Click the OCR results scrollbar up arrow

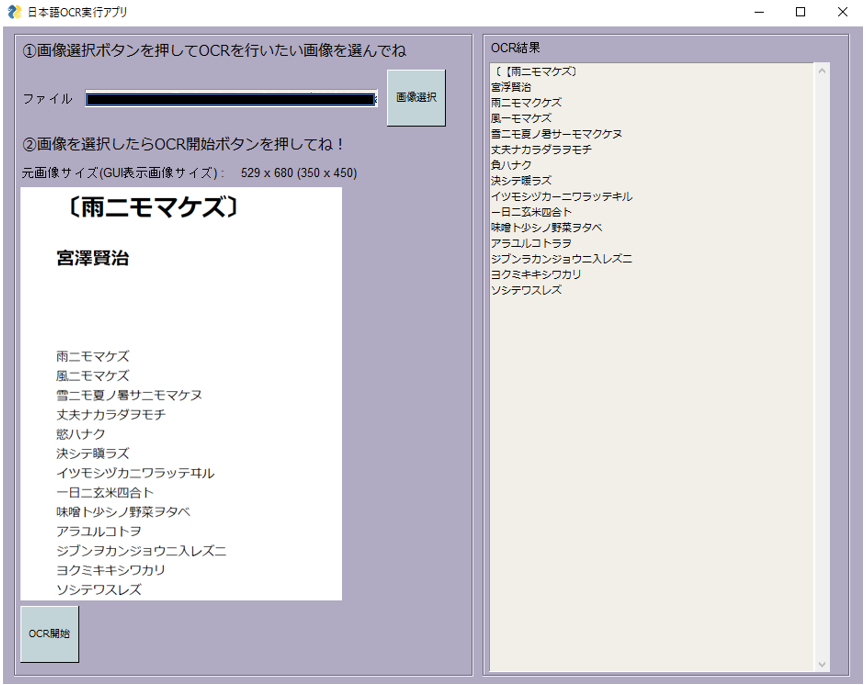[822, 71]
